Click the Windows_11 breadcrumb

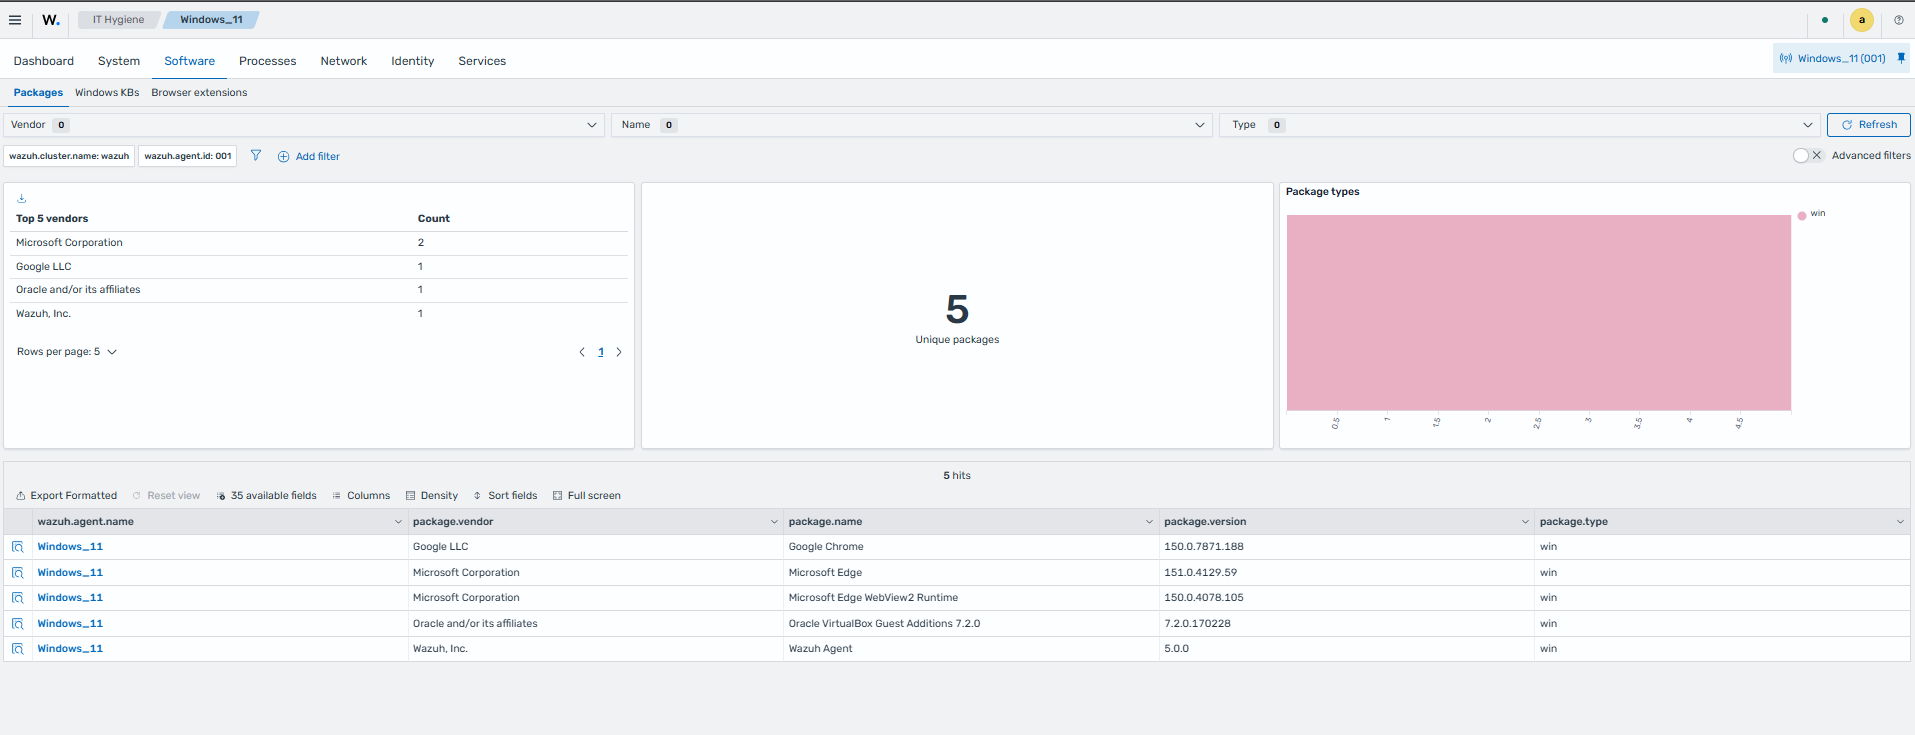pos(211,20)
